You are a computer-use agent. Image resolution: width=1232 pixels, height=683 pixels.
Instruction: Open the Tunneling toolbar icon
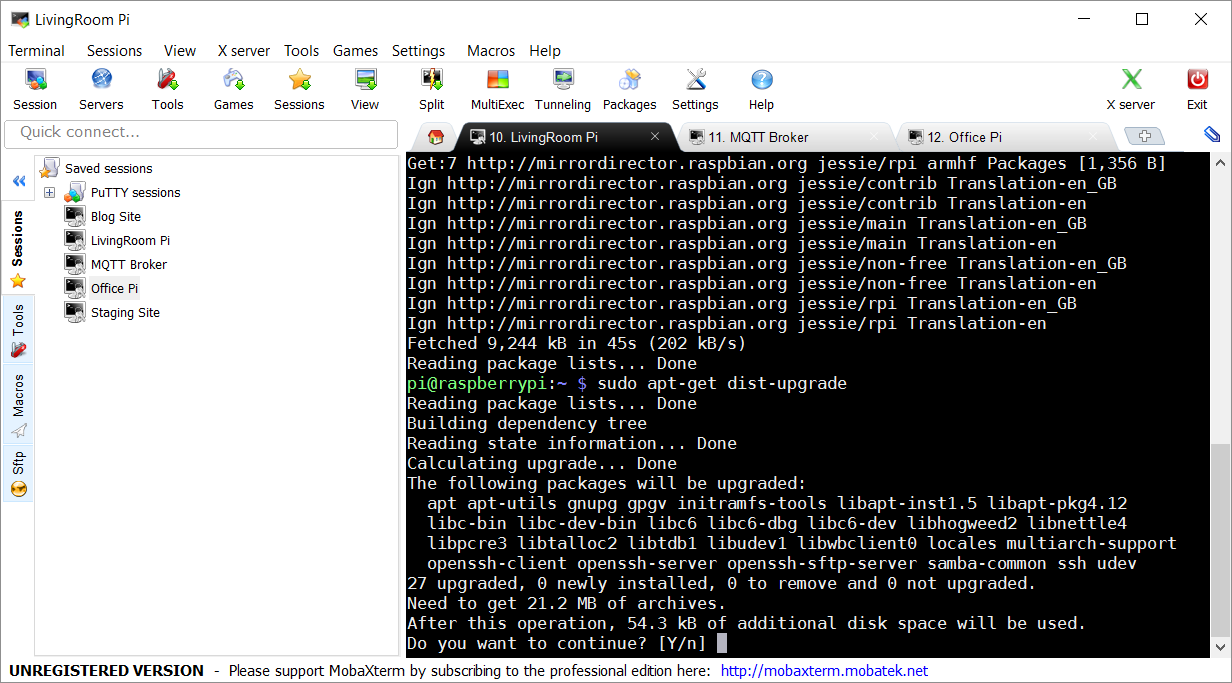563,89
